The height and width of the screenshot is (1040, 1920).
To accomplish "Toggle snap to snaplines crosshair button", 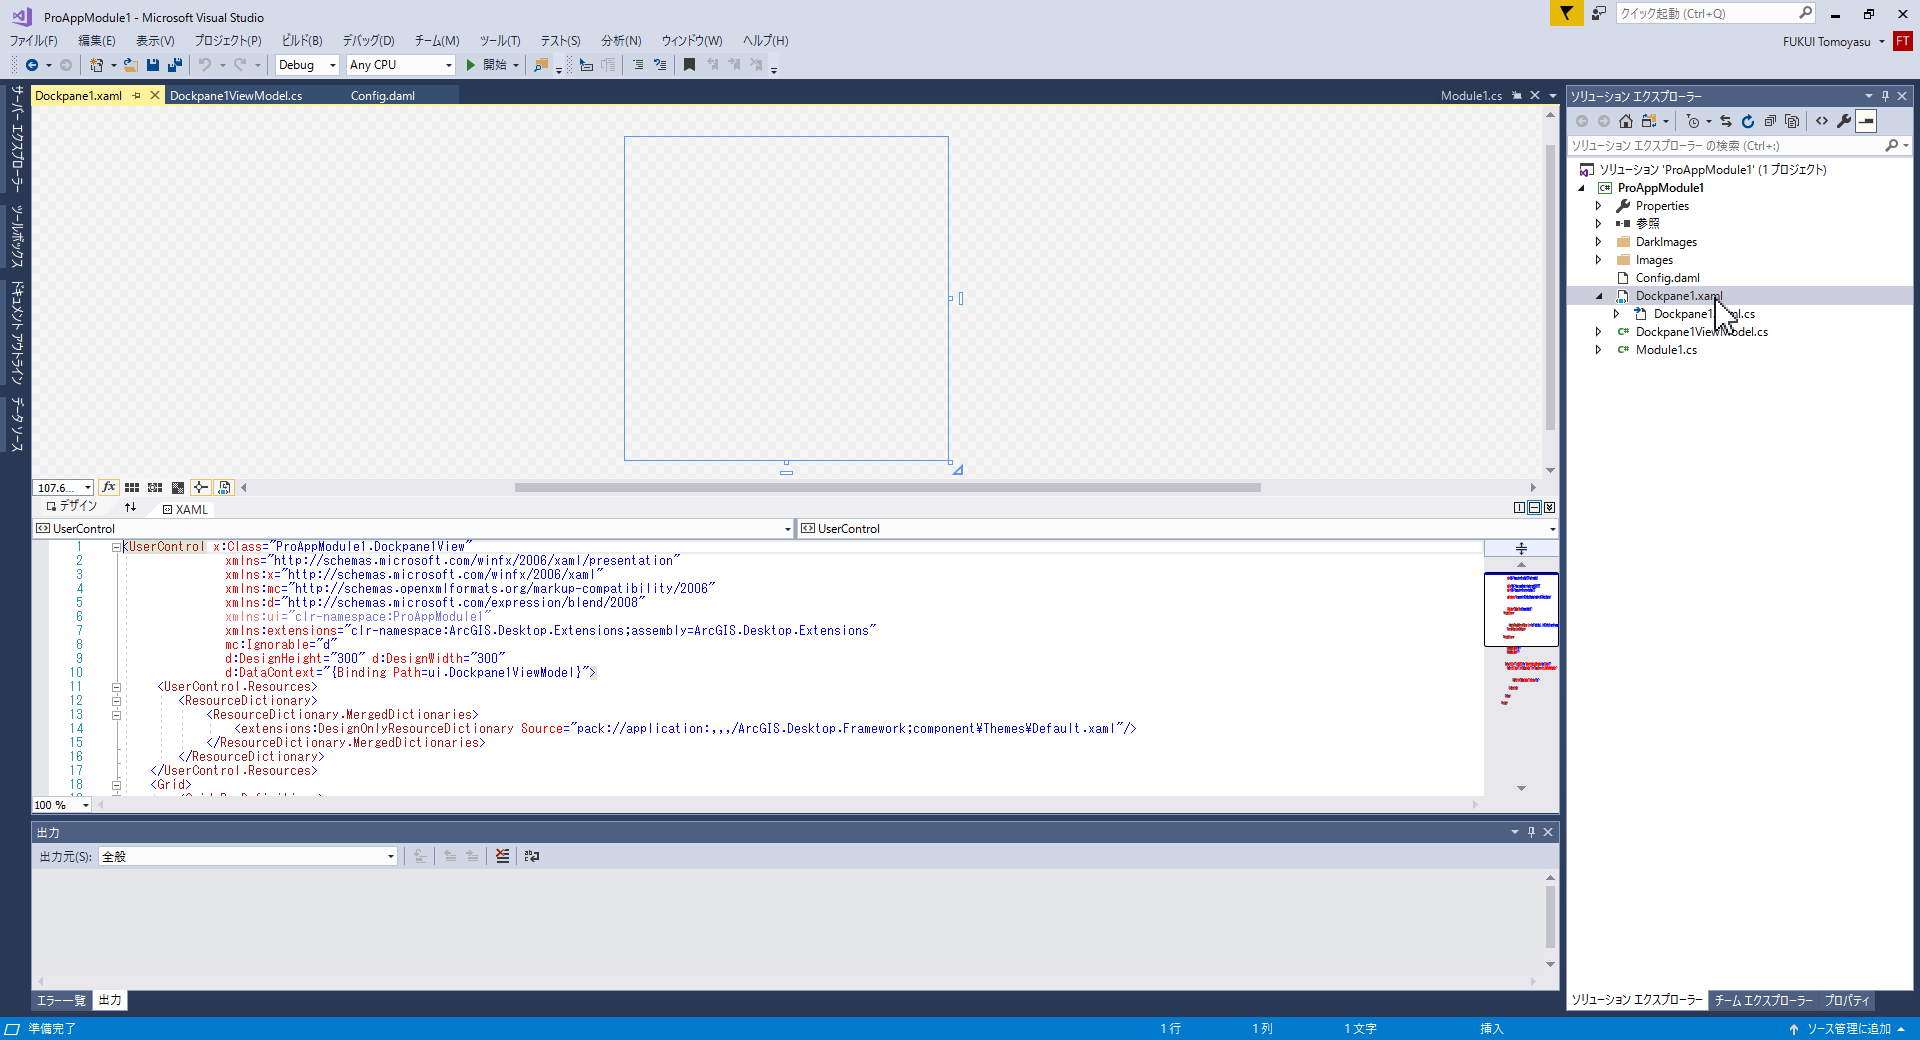I will click(x=201, y=488).
